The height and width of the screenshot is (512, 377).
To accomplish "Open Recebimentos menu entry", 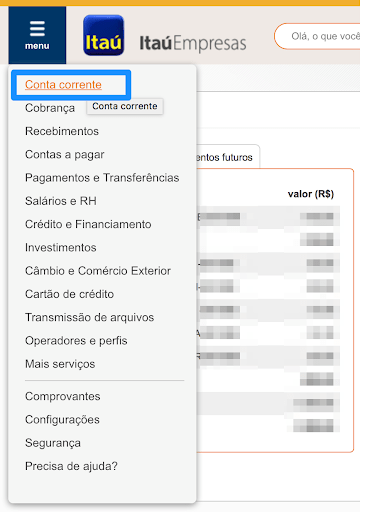I will [x=62, y=131].
